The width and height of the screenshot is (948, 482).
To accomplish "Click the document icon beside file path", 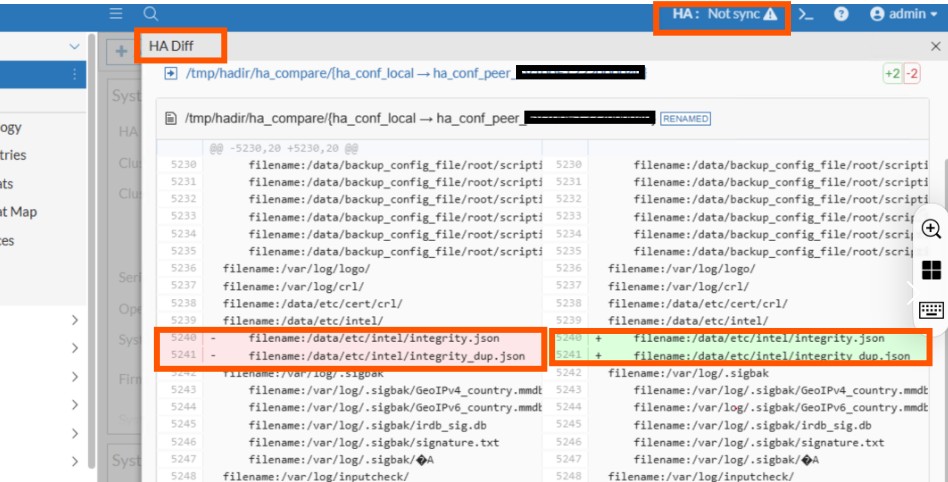I will pos(171,119).
